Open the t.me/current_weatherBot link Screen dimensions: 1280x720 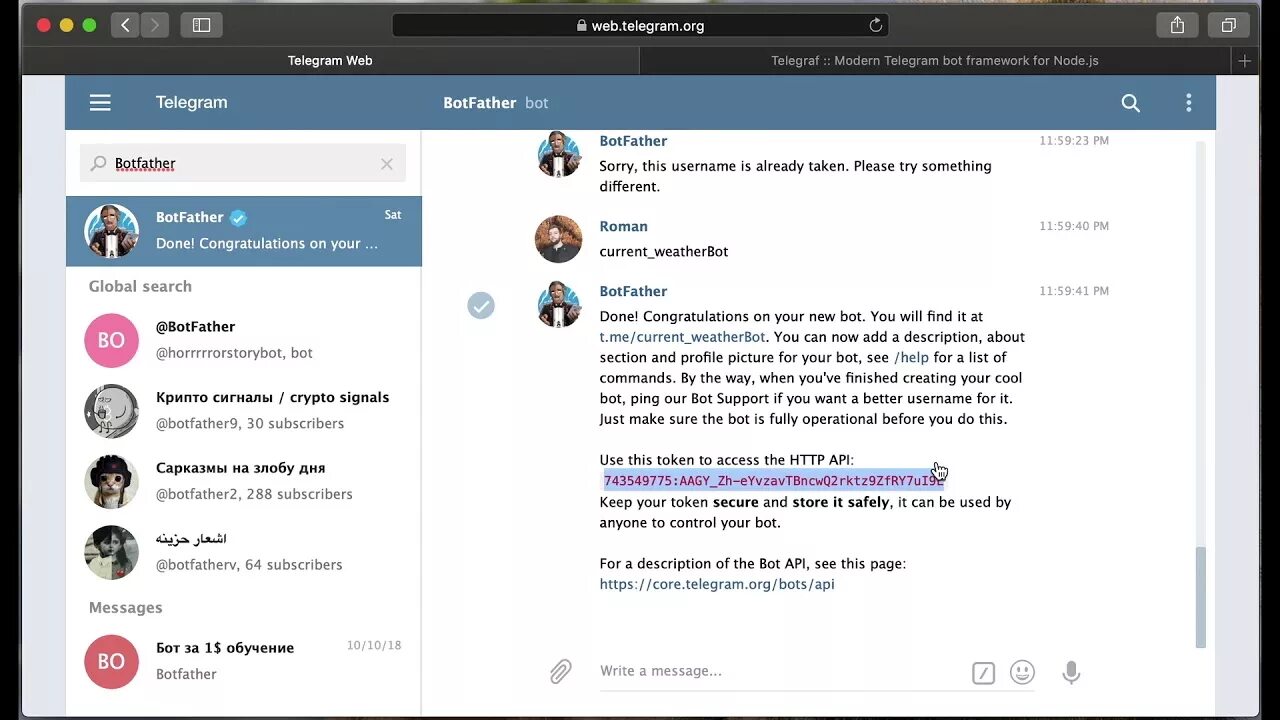coord(682,337)
